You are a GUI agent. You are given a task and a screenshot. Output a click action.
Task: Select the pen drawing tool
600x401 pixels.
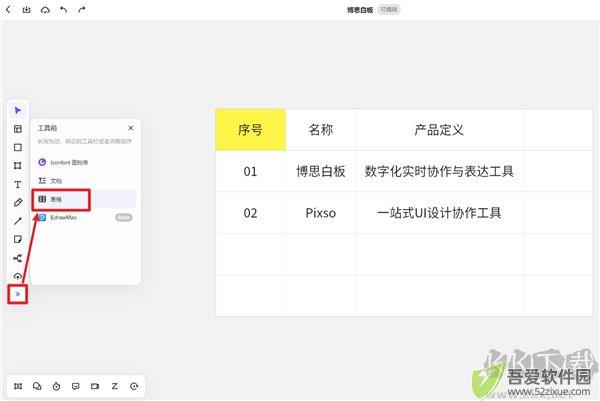18,203
